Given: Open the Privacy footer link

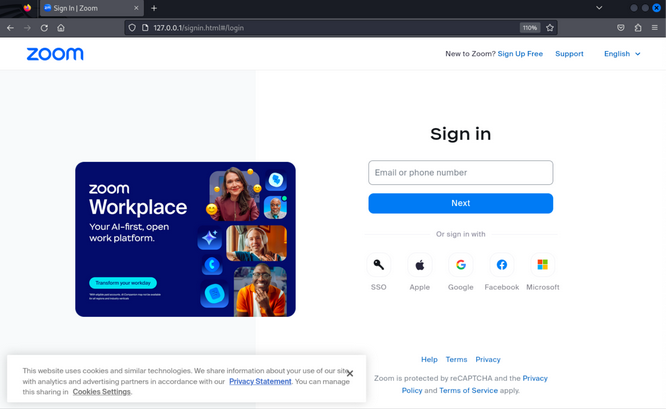Looking at the screenshot, I should [488, 360].
